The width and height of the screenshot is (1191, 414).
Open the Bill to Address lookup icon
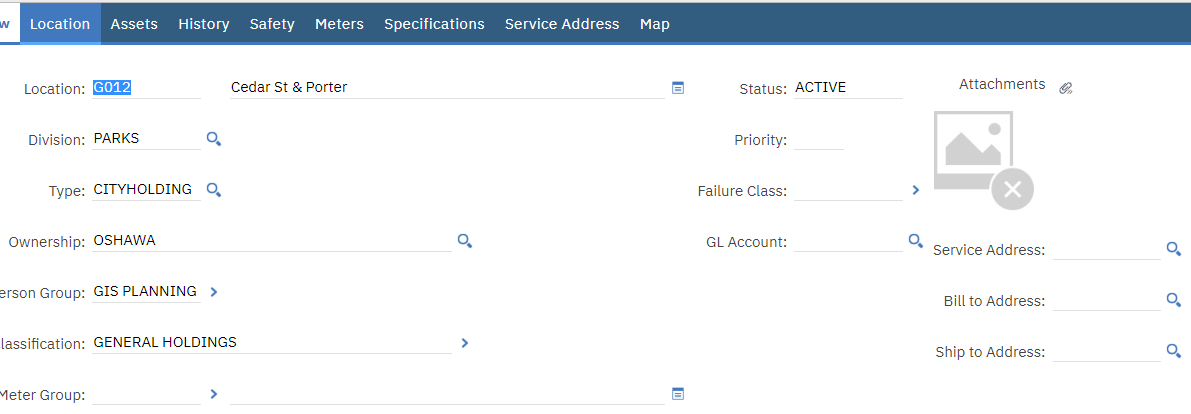(x=1174, y=300)
